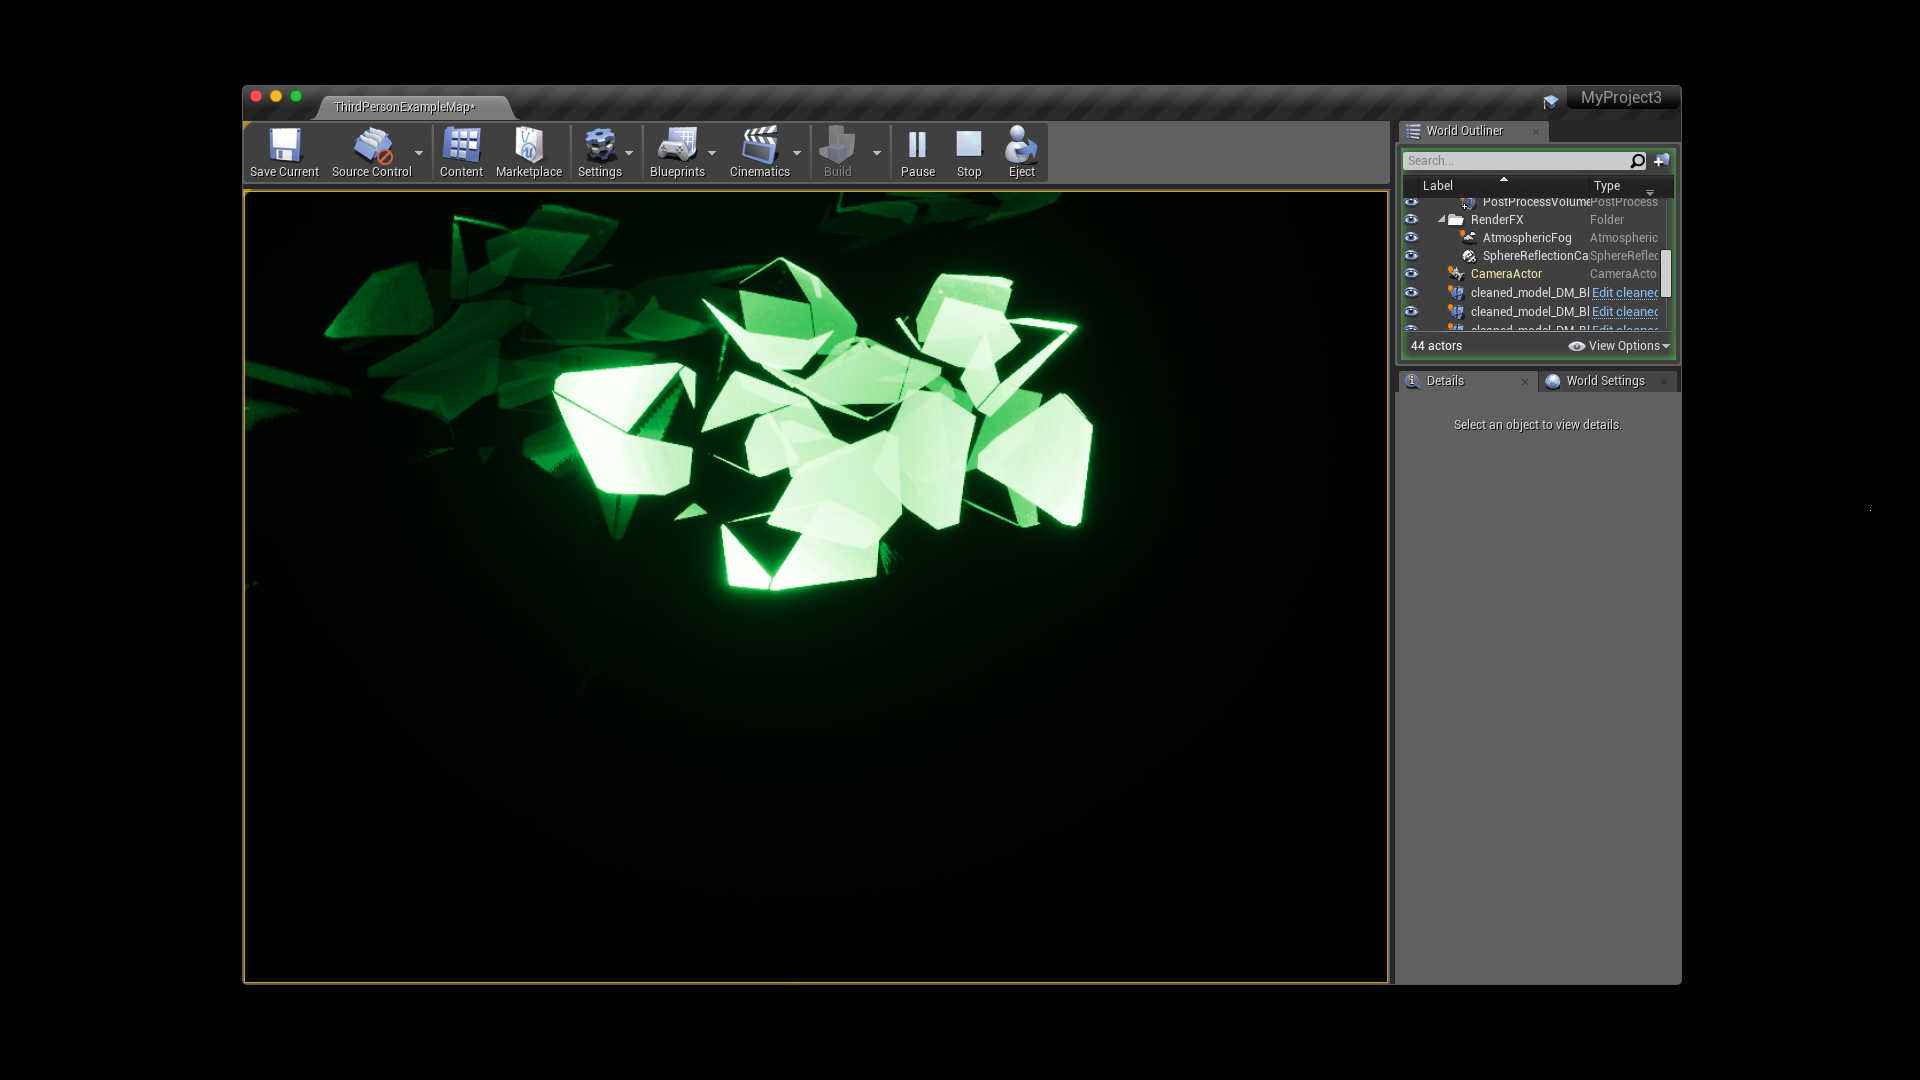Open the Marketplace toolbar icon
The width and height of the screenshot is (1920, 1080).
point(528,146)
